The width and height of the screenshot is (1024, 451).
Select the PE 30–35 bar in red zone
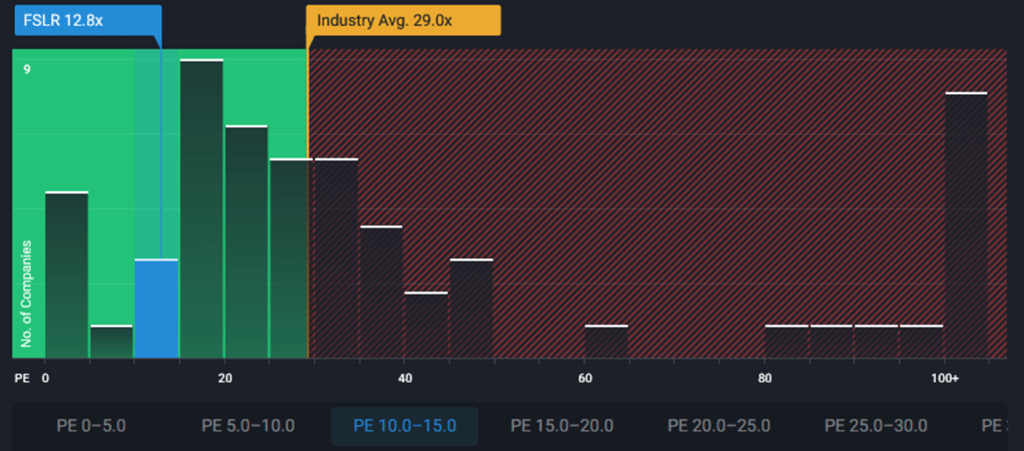(336, 258)
